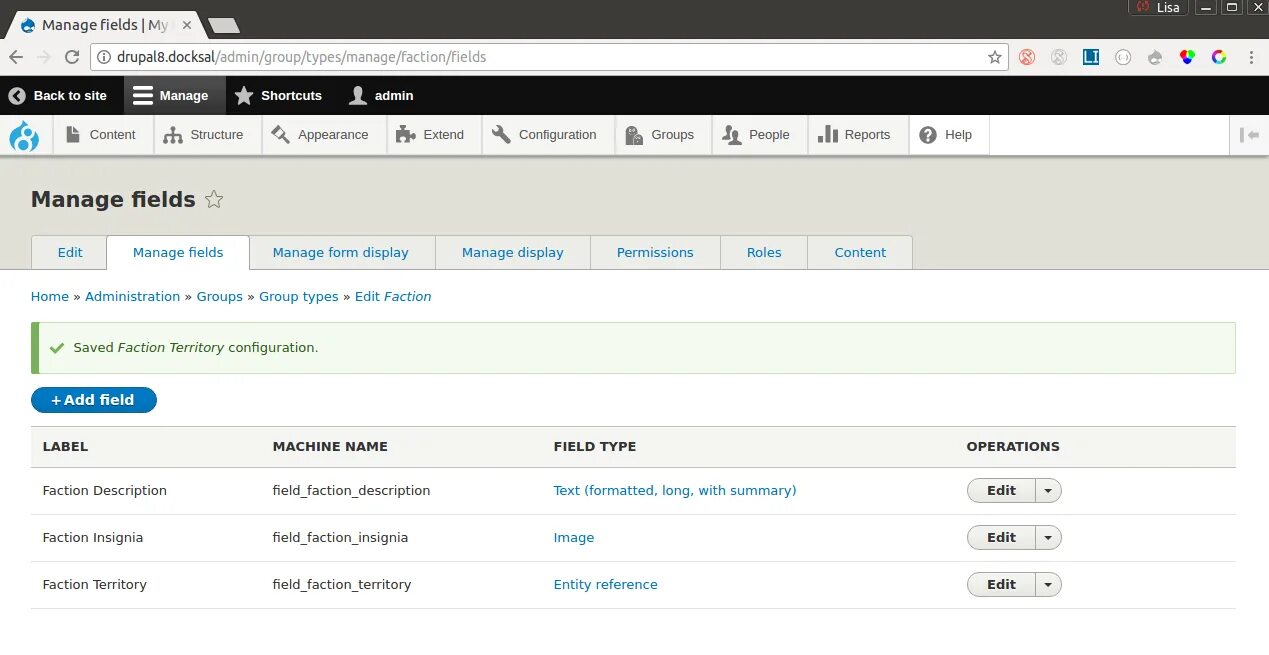Open Reports in the admin toolbar

click(854, 135)
